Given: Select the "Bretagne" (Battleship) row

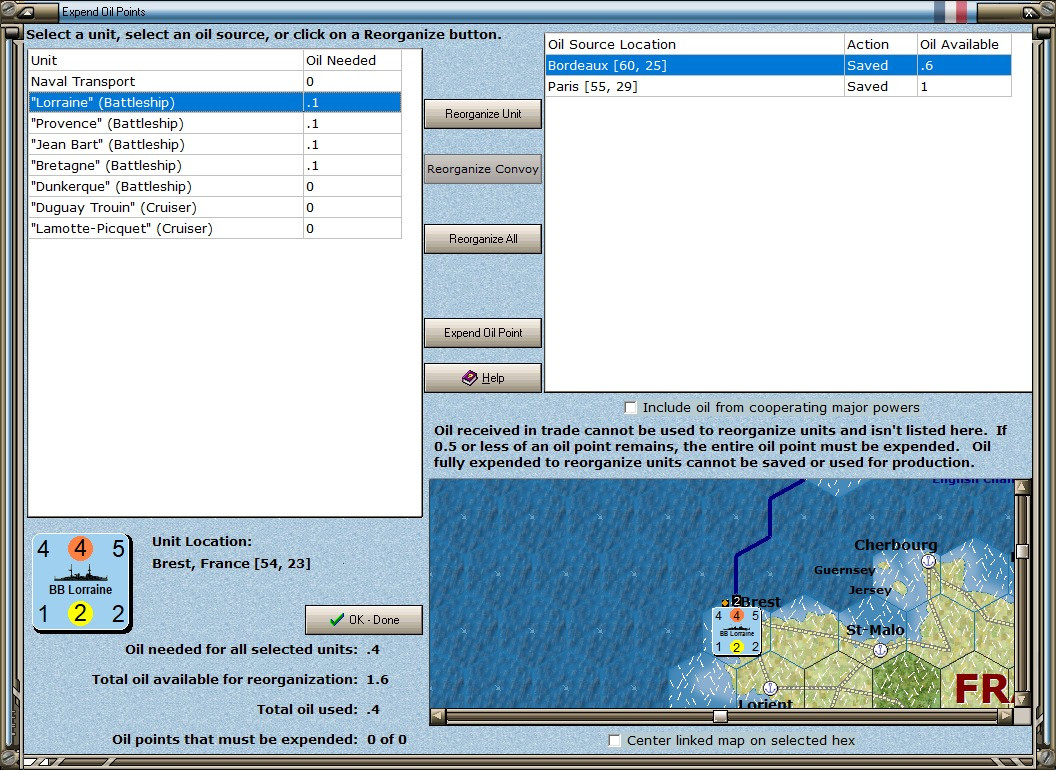Looking at the screenshot, I should (x=215, y=165).
